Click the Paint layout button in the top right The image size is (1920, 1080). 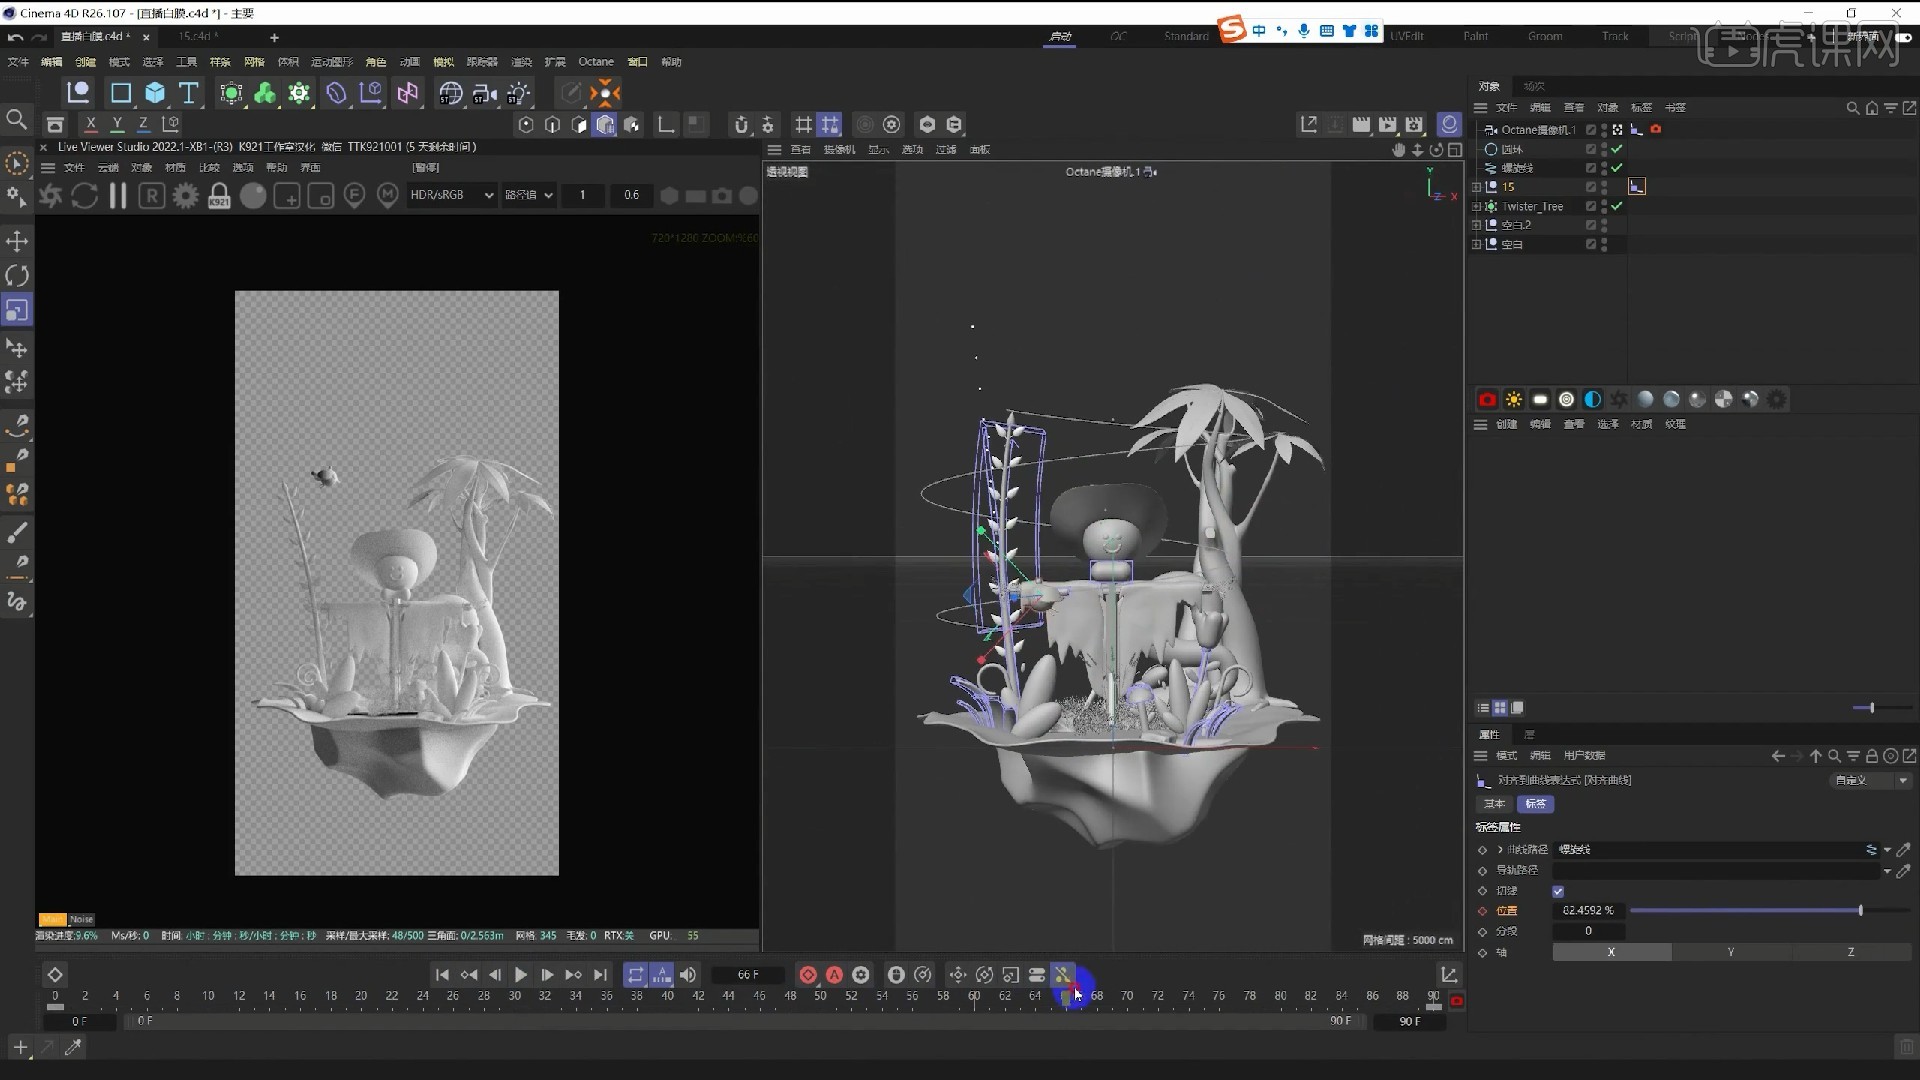pos(1475,35)
